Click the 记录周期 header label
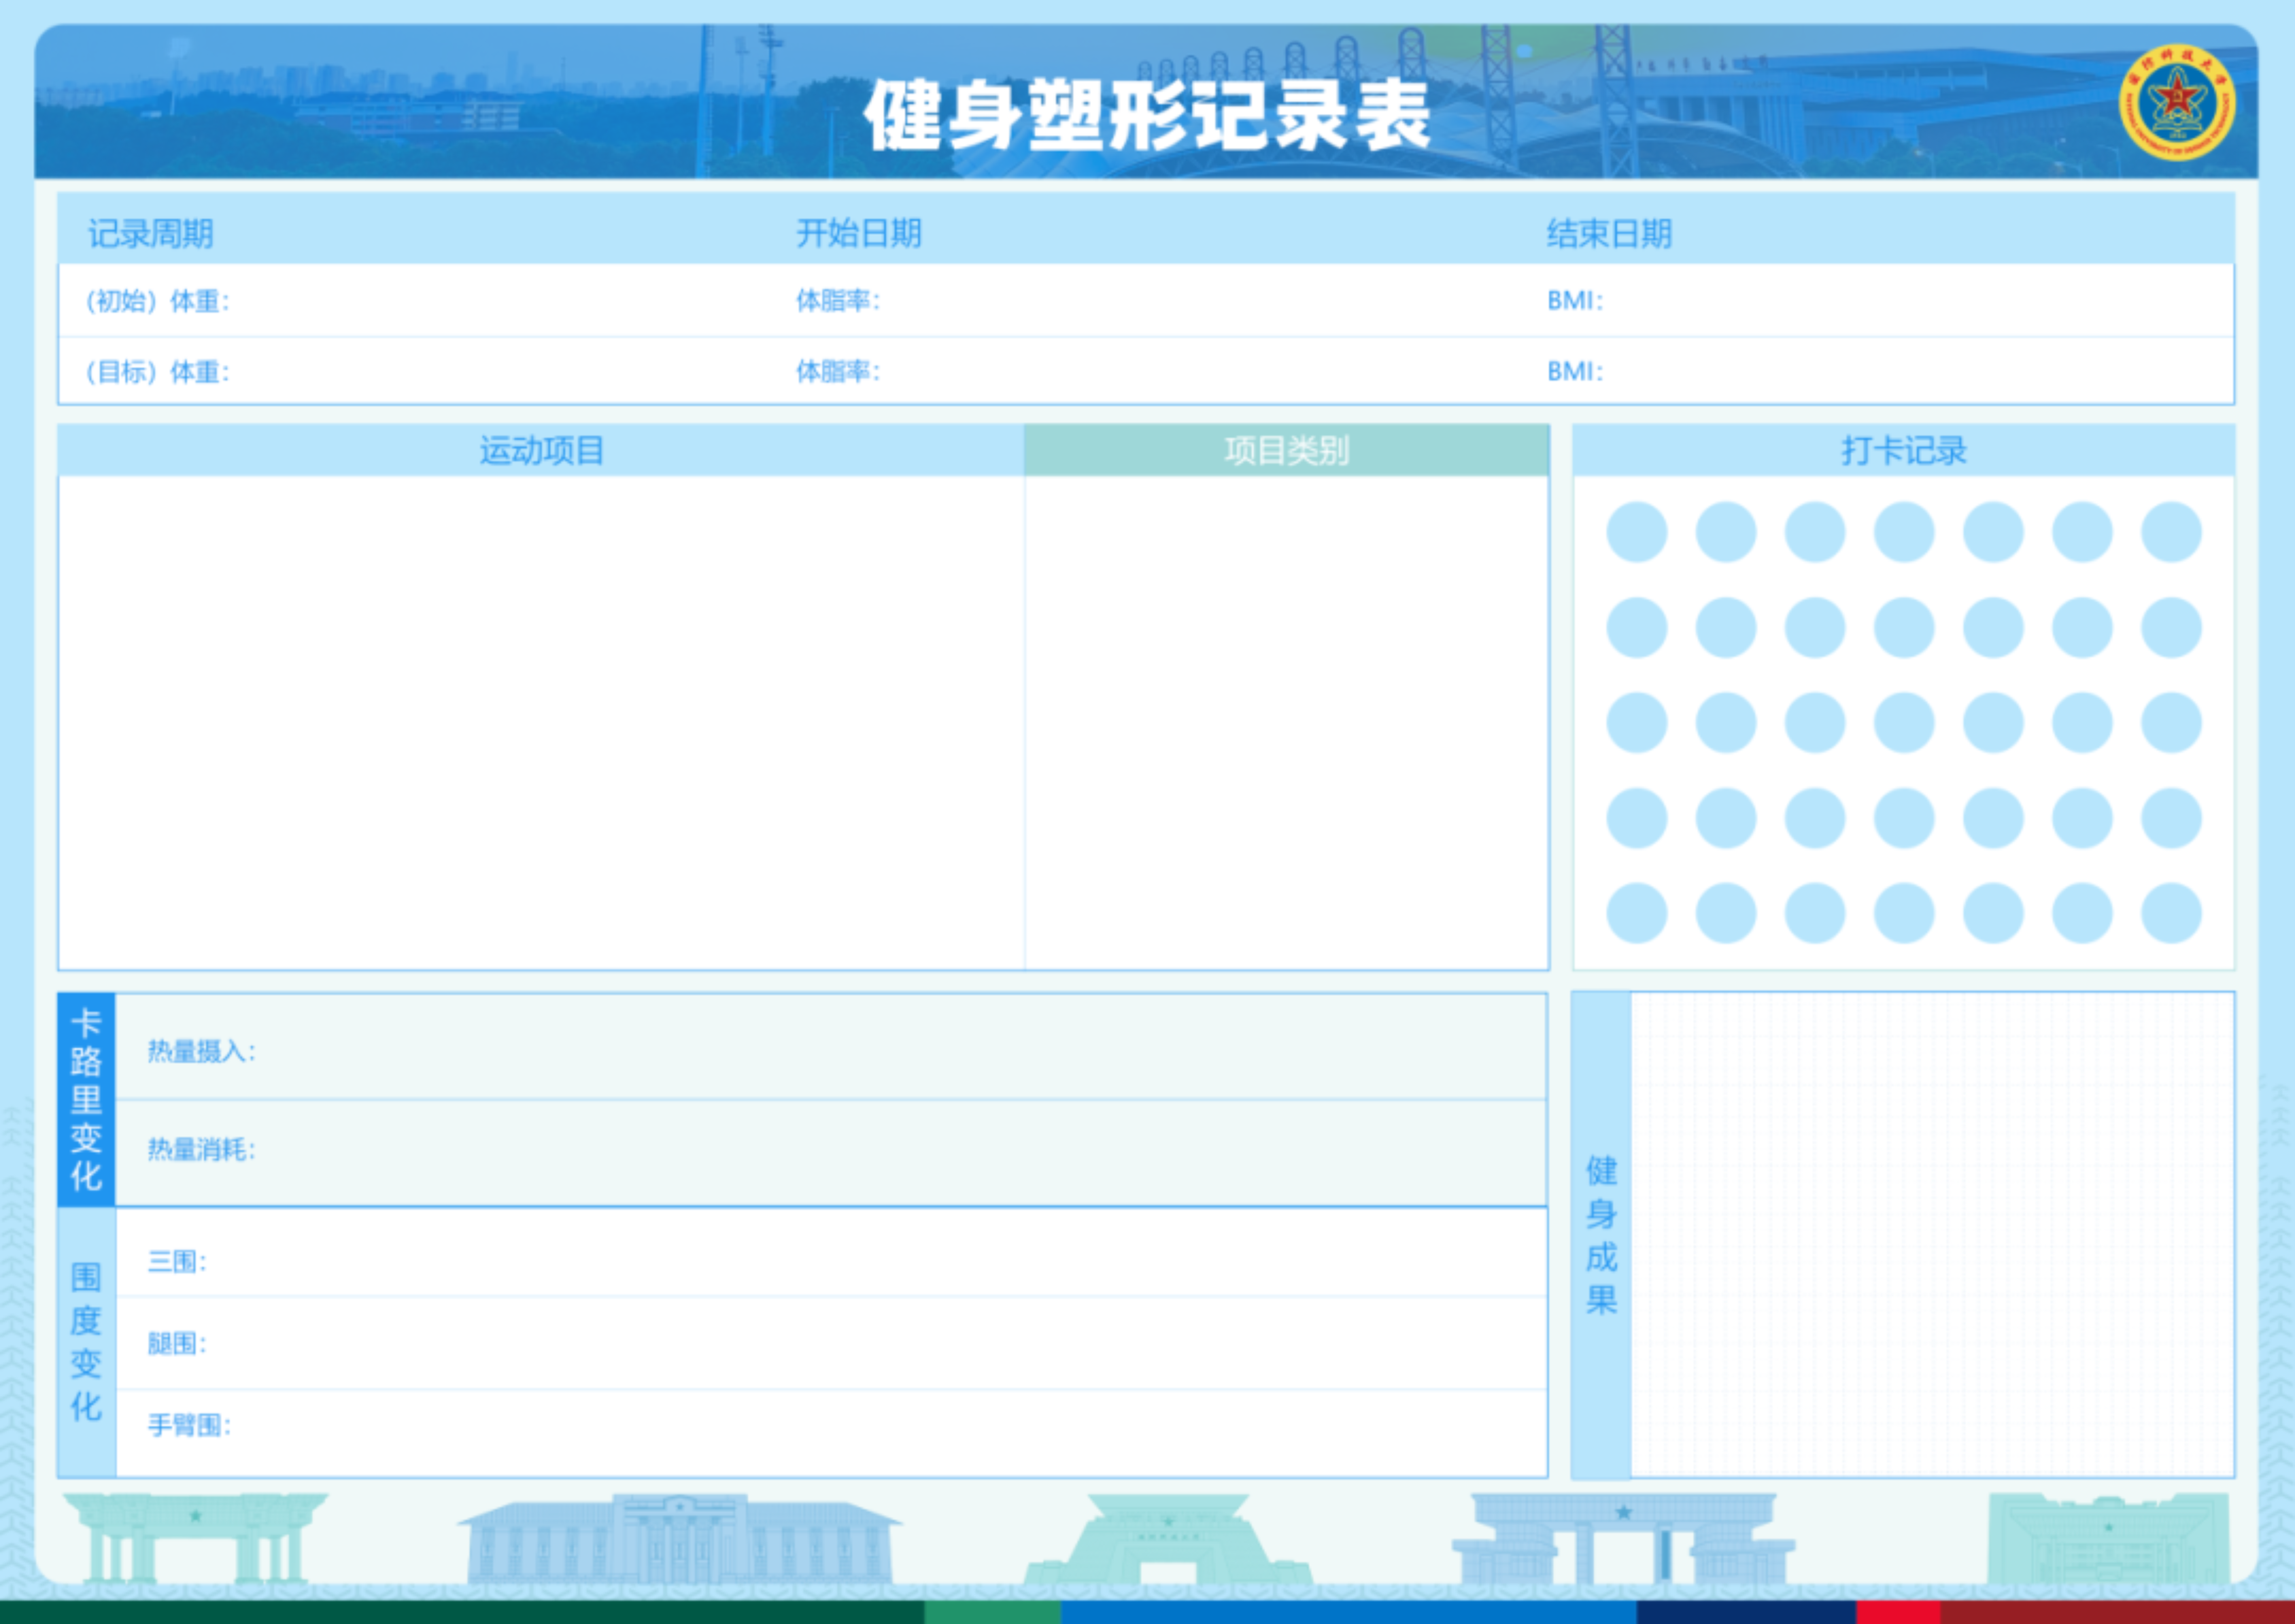Screen dimensions: 2295x1624 (x=150, y=234)
